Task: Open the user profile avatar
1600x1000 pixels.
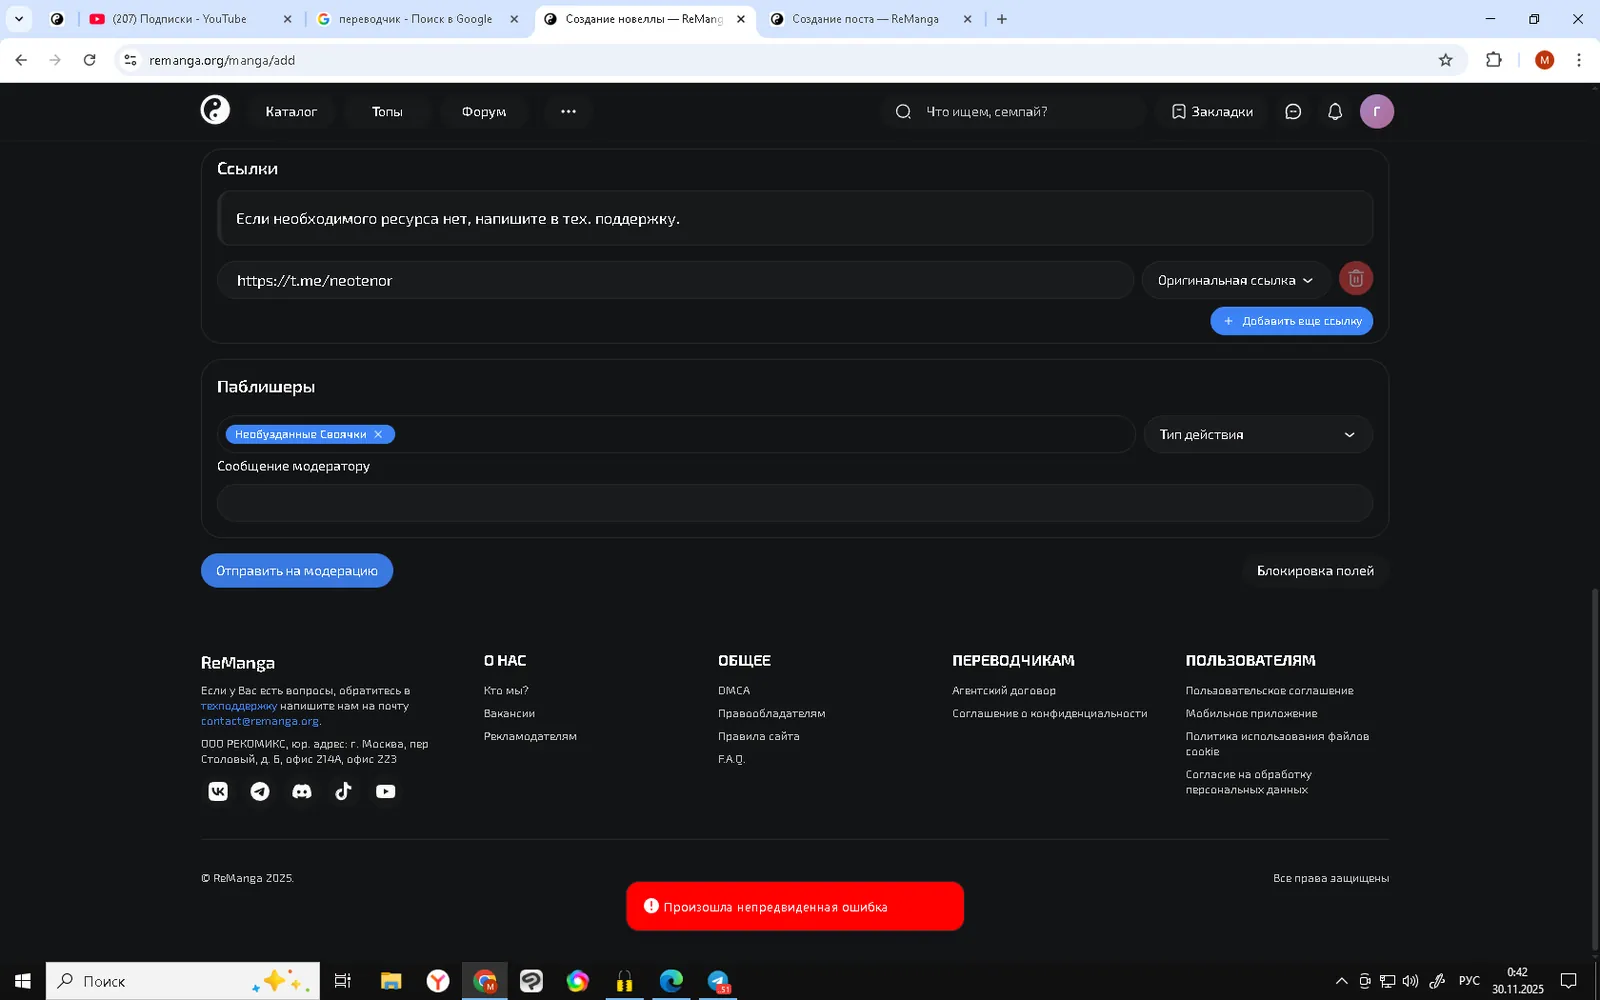Action: pyautogui.click(x=1377, y=111)
